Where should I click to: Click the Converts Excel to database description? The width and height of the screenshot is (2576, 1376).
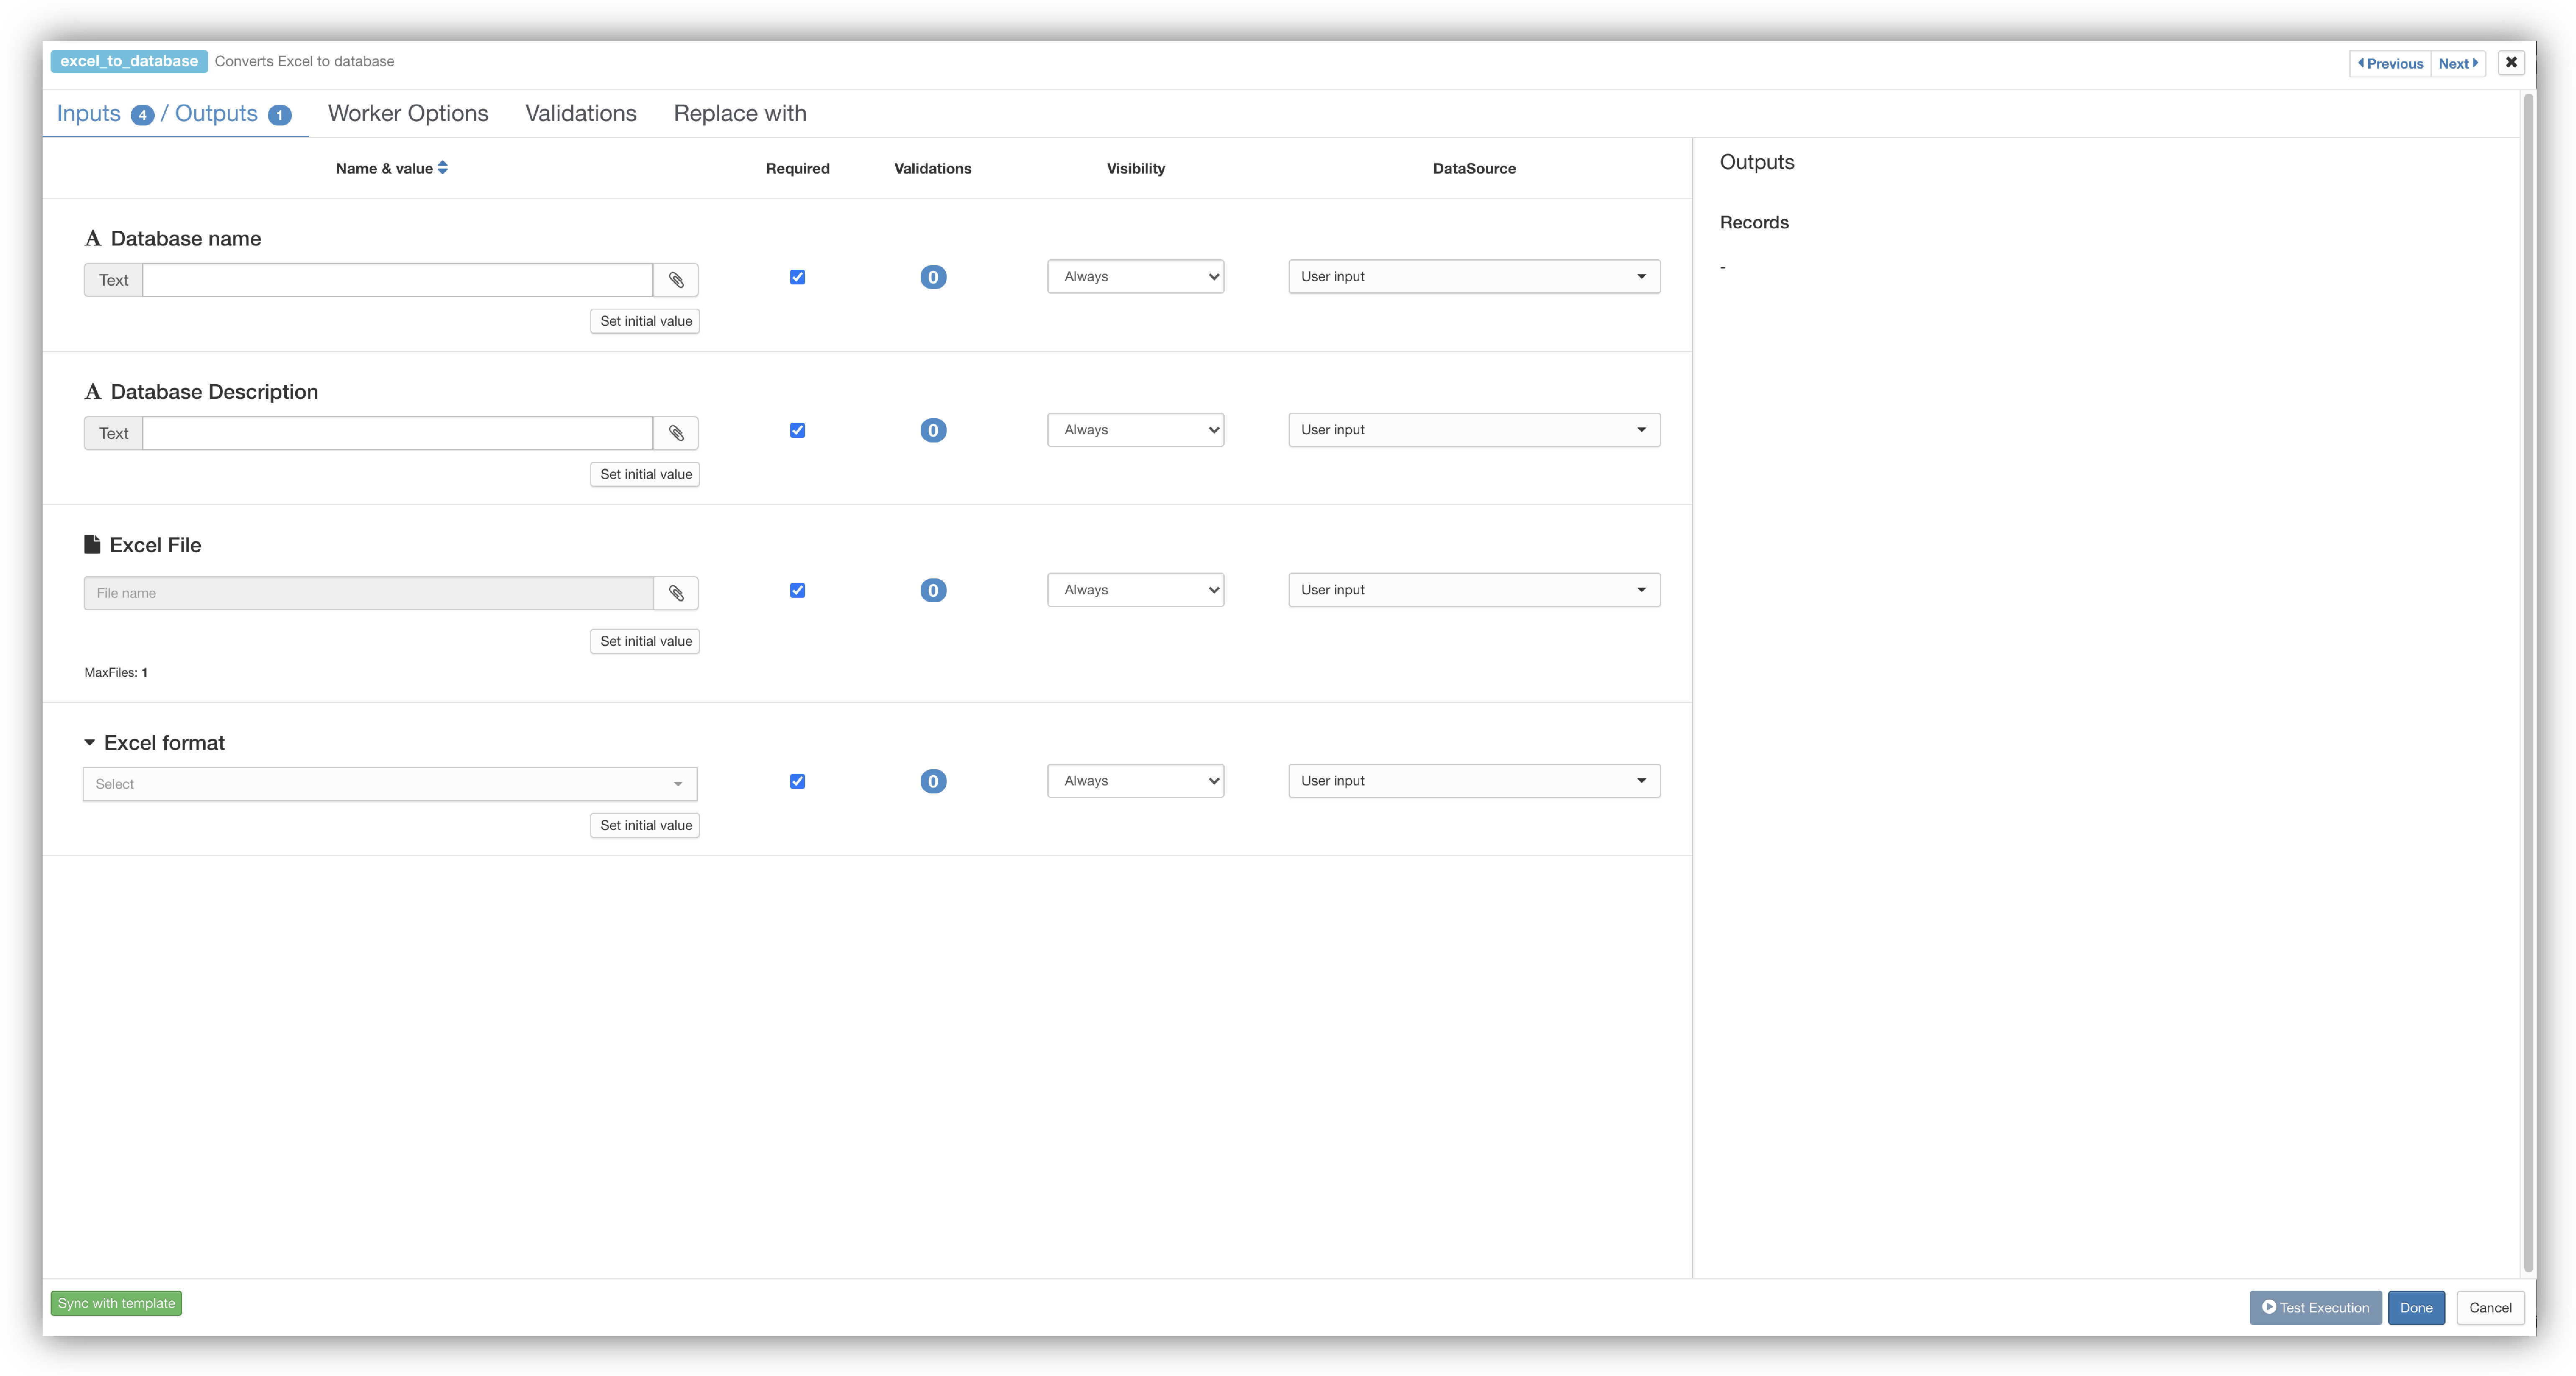[304, 61]
